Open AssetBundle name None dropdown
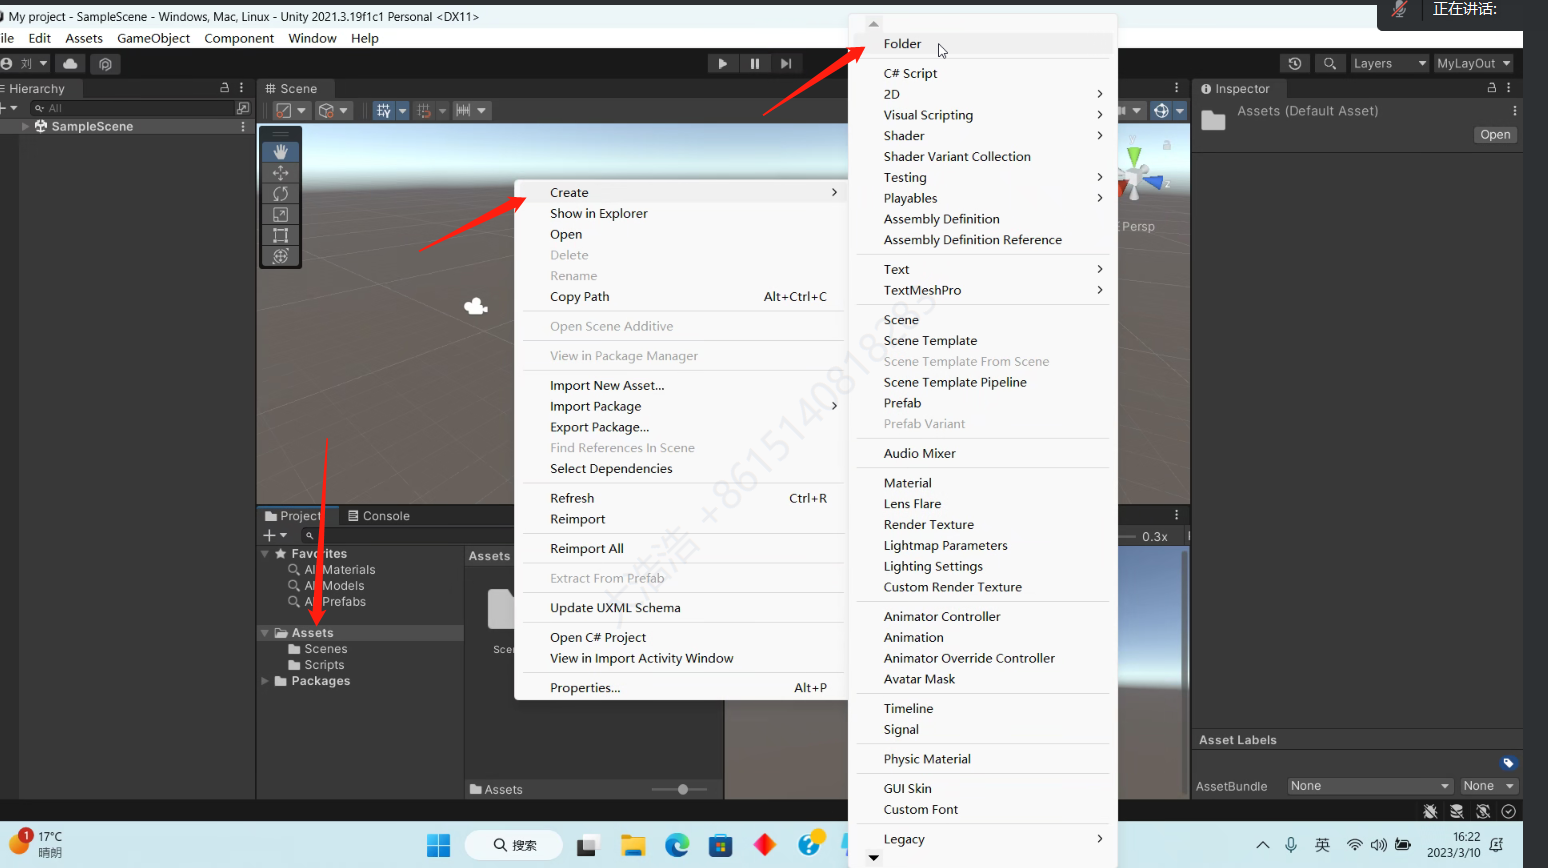The width and height of the screenshot is (1548, 868). click(1370, 786)
